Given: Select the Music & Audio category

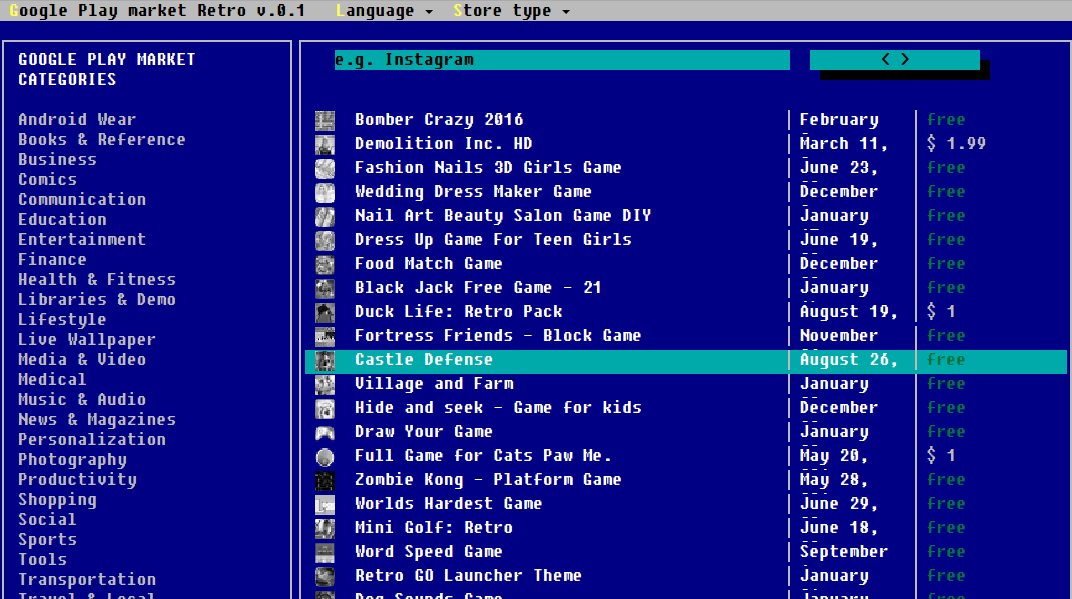Looking at the screenshot, I should pyautogui.click(x=82, y=399).
